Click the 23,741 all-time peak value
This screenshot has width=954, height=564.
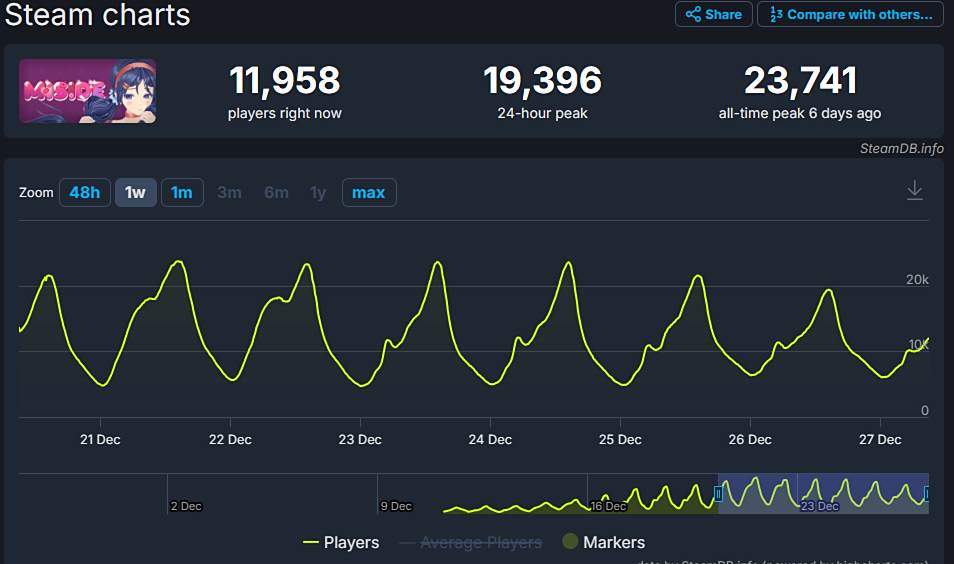coord(801,80)
